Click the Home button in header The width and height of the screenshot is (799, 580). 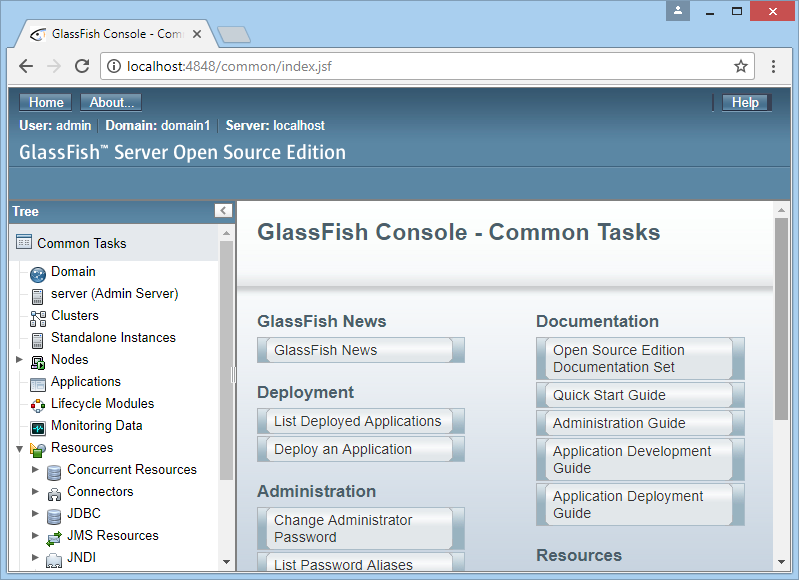click(46, 102)
